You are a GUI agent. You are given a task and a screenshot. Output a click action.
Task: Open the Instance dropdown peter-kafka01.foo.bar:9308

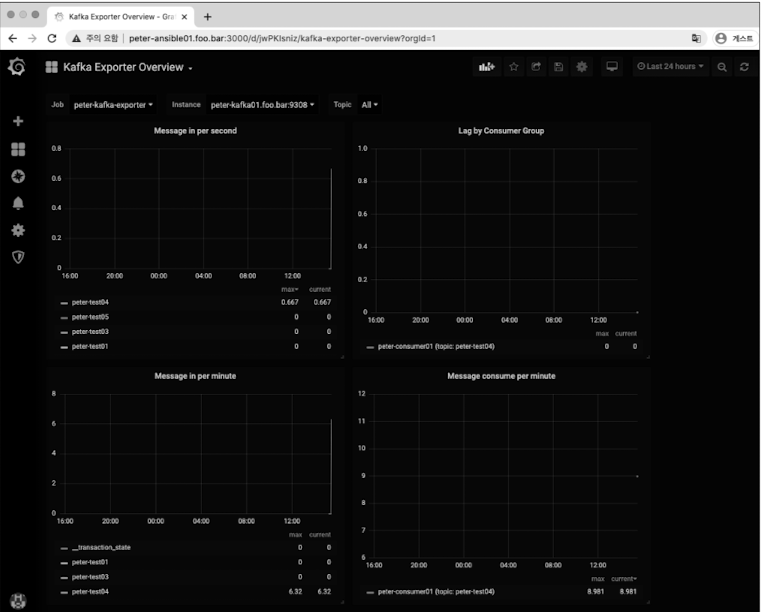[x=262, y=105]
